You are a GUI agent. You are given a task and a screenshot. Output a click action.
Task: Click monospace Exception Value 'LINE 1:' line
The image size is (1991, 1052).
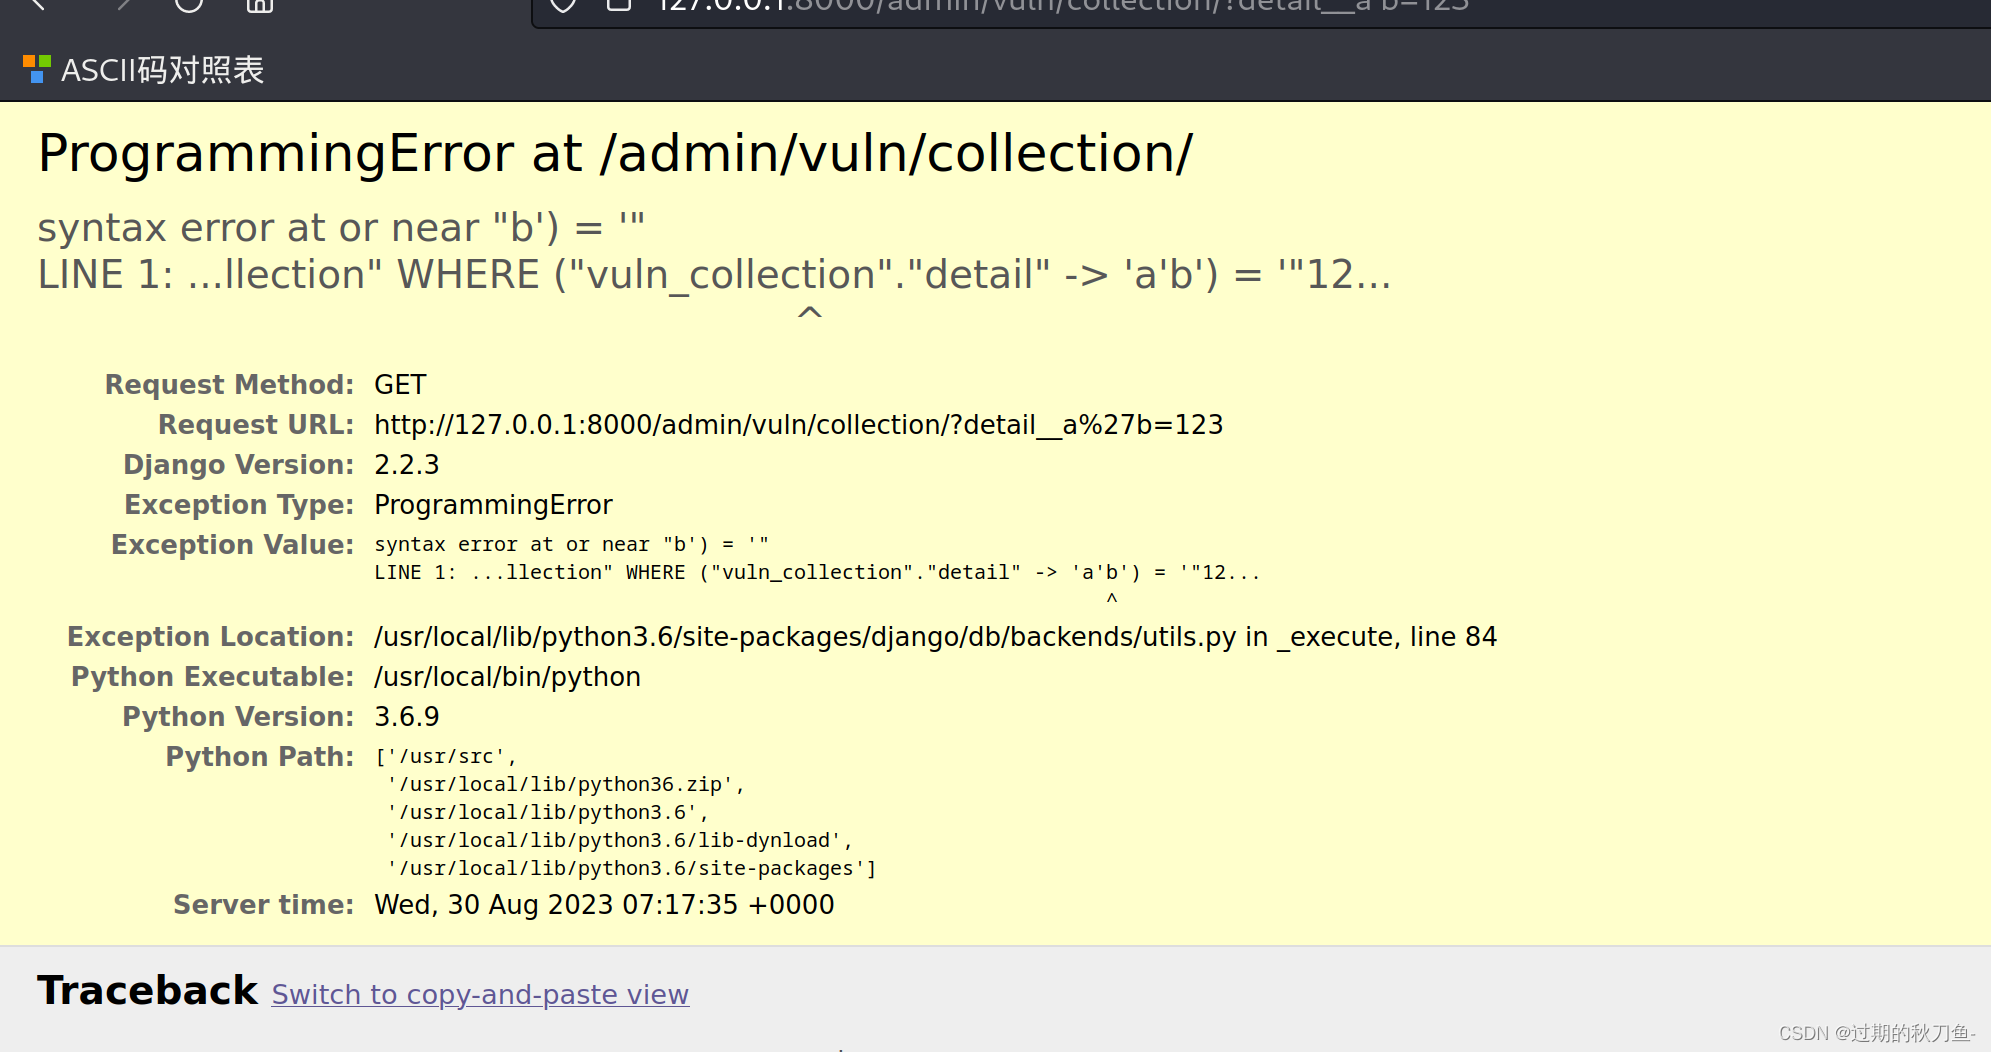817,572
